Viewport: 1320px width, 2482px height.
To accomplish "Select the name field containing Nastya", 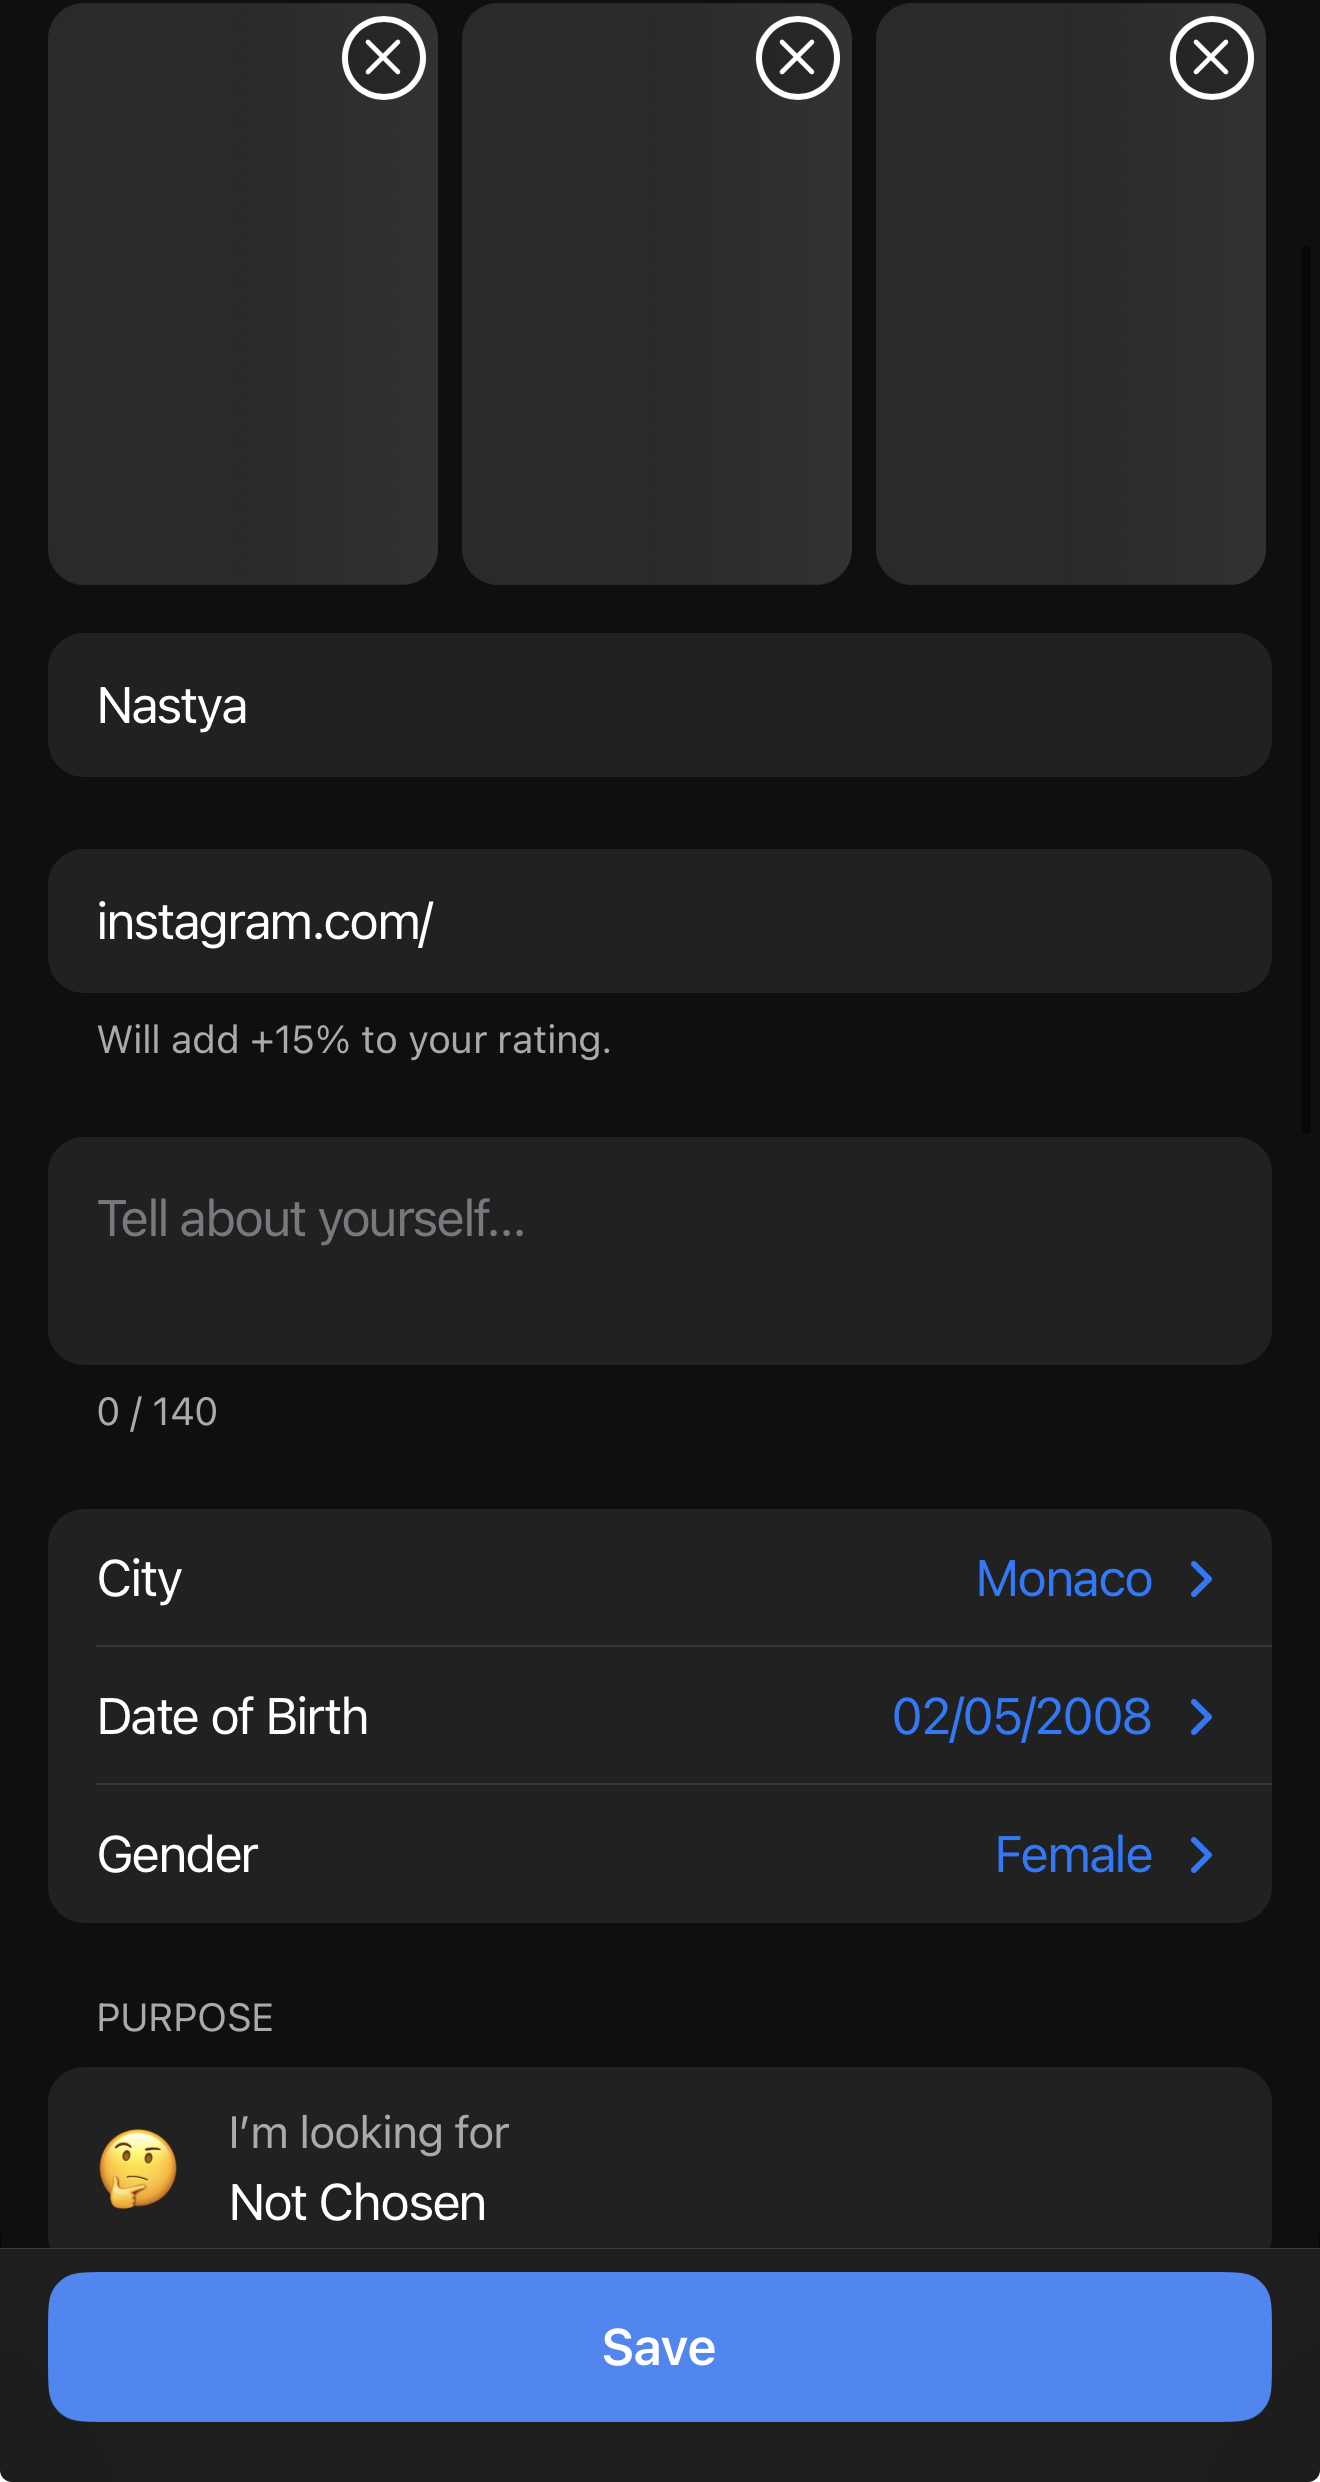I will 660,704.
